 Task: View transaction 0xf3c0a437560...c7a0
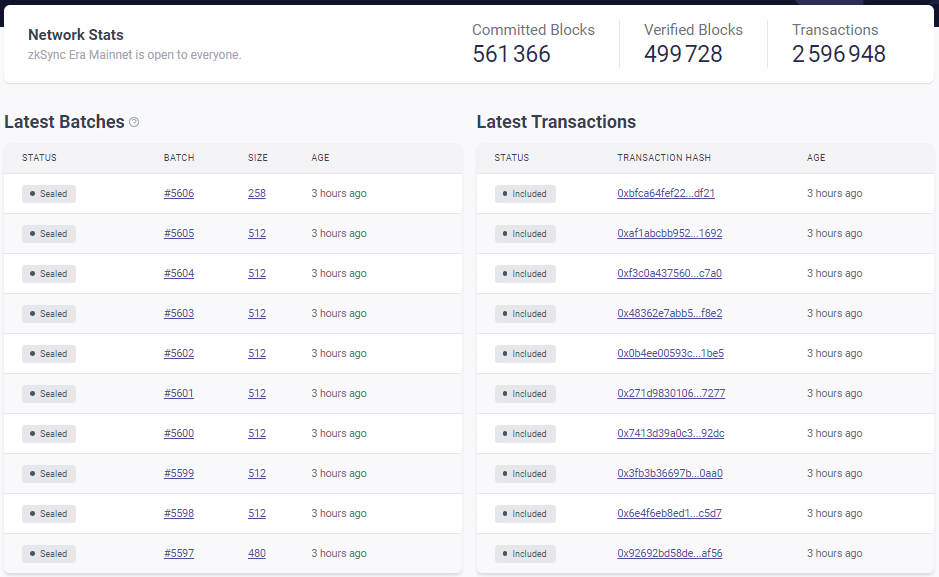click(669, 273)
